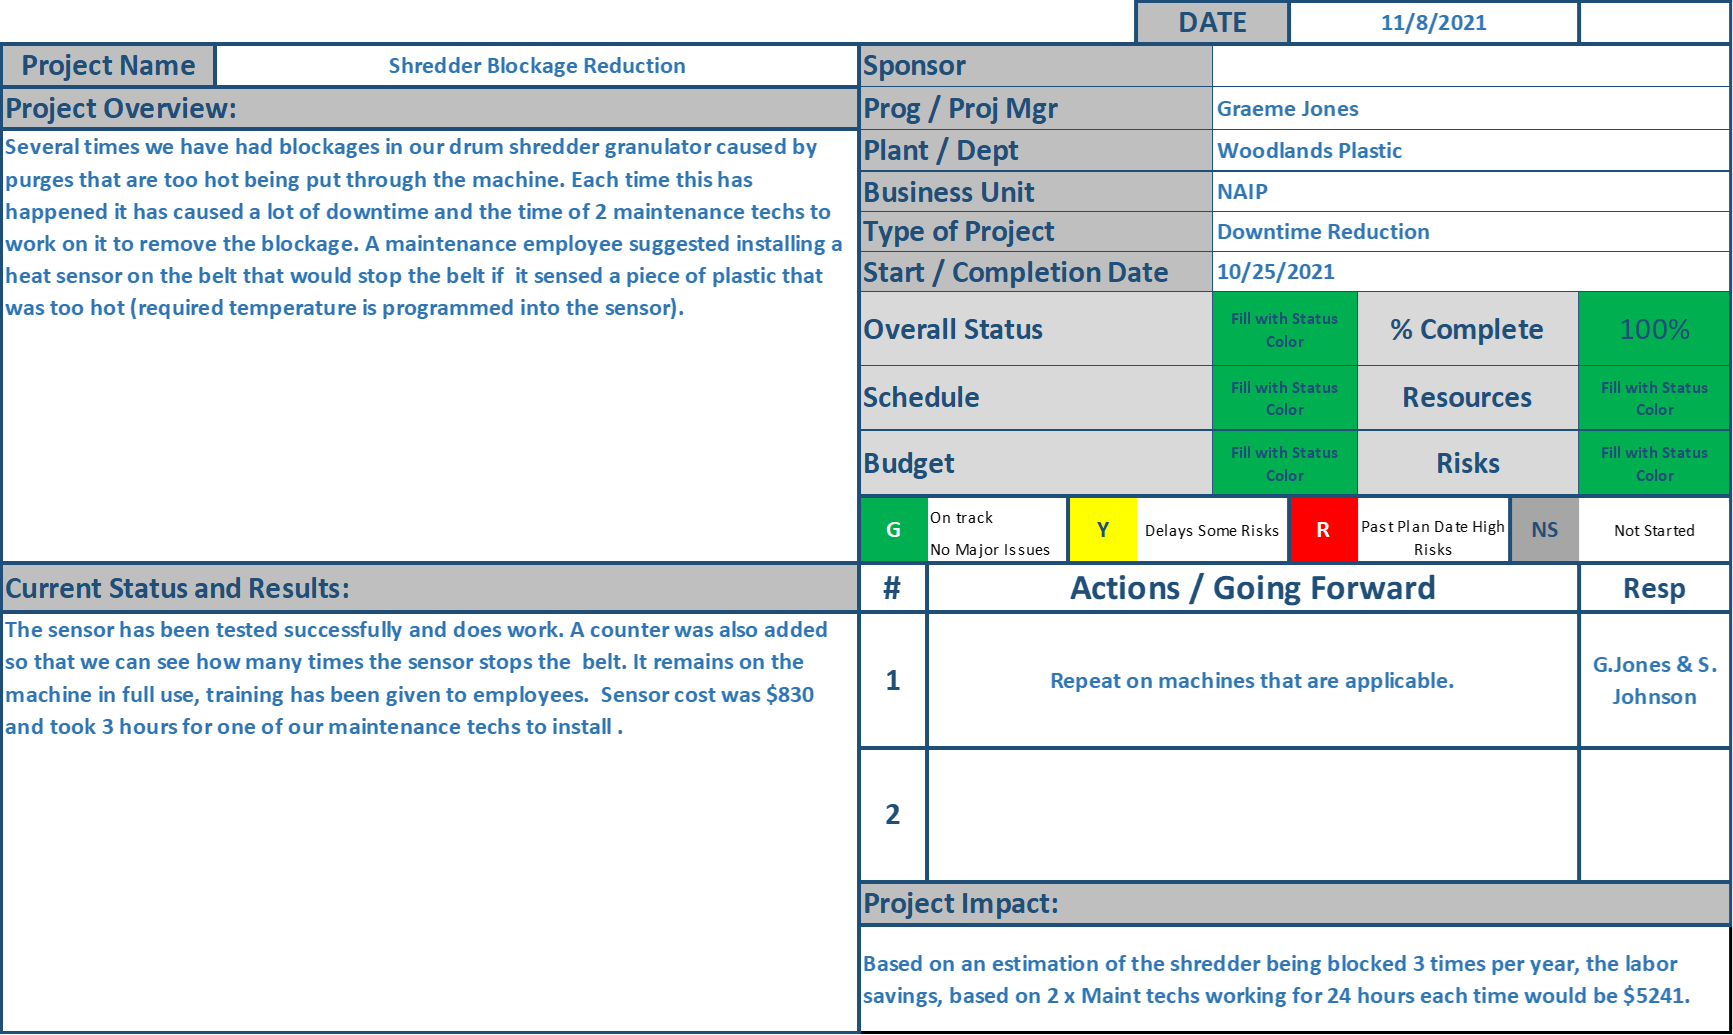
Task: Click the yellow Y legend swatch
Action: (1103, 530)
